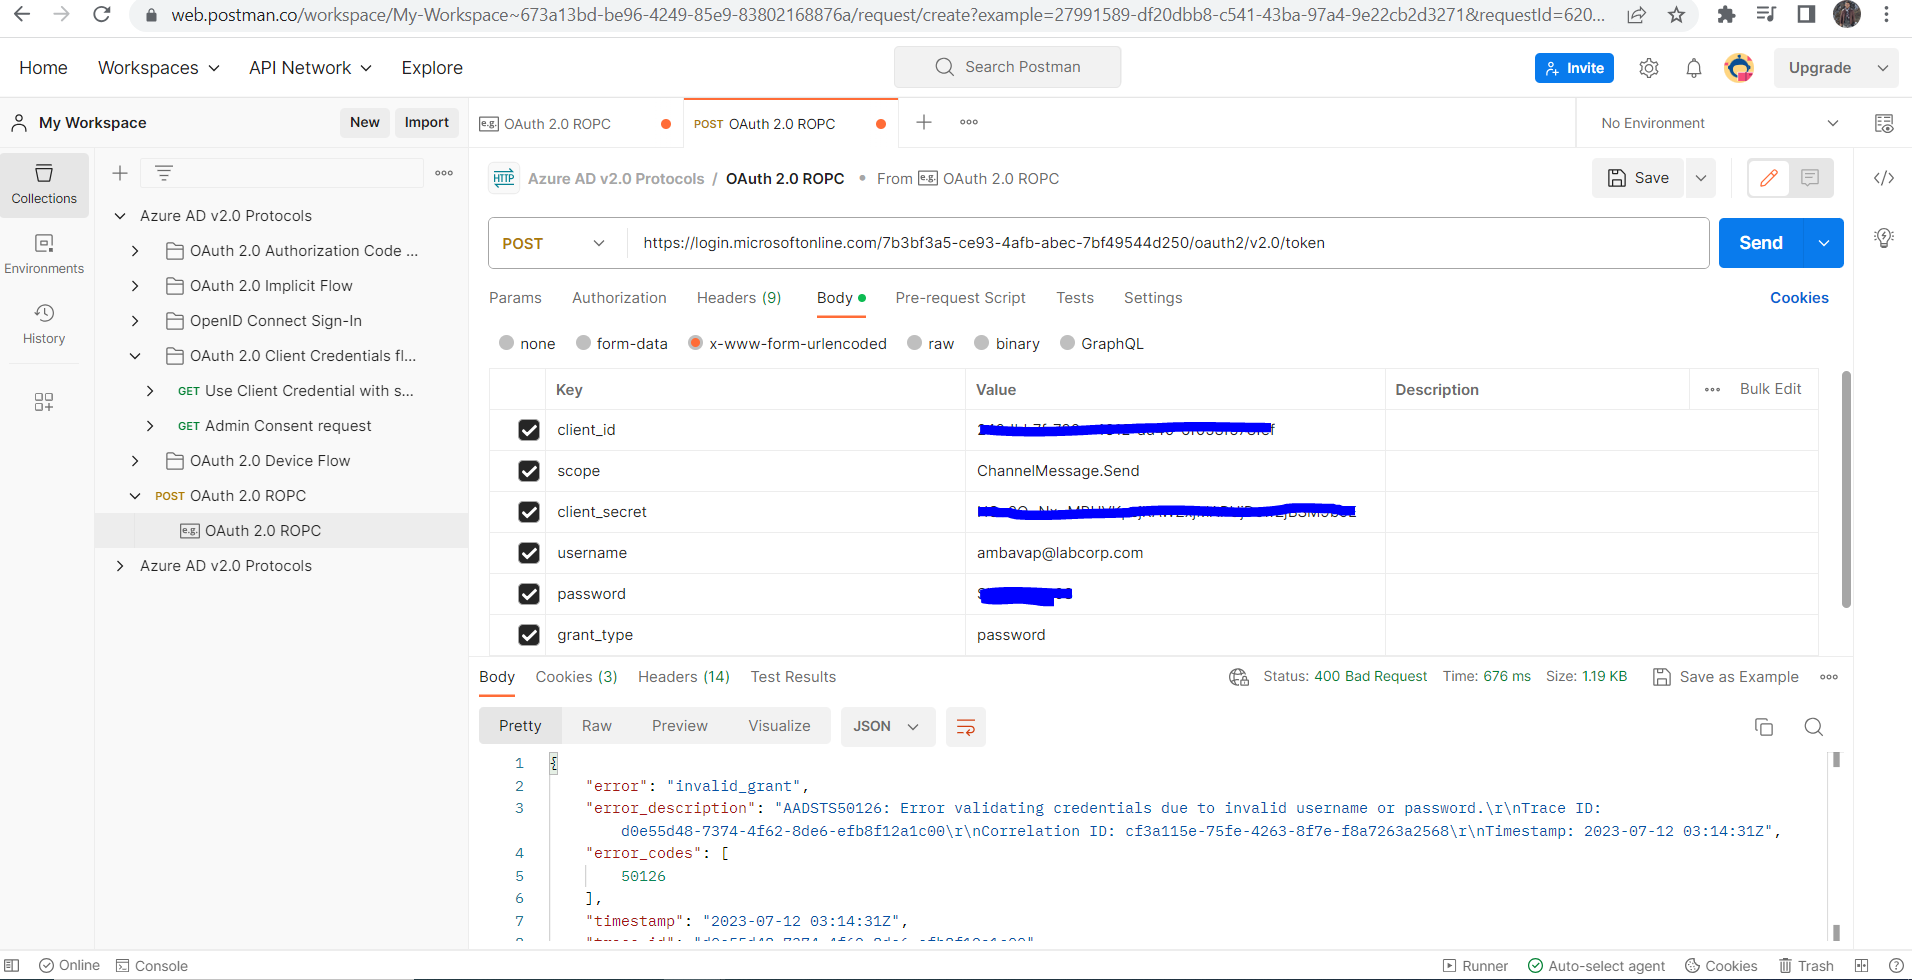This screenshot has height=980, width=1912.
Task: Open the Environments panel icon
Action: [x=44, y=254]
